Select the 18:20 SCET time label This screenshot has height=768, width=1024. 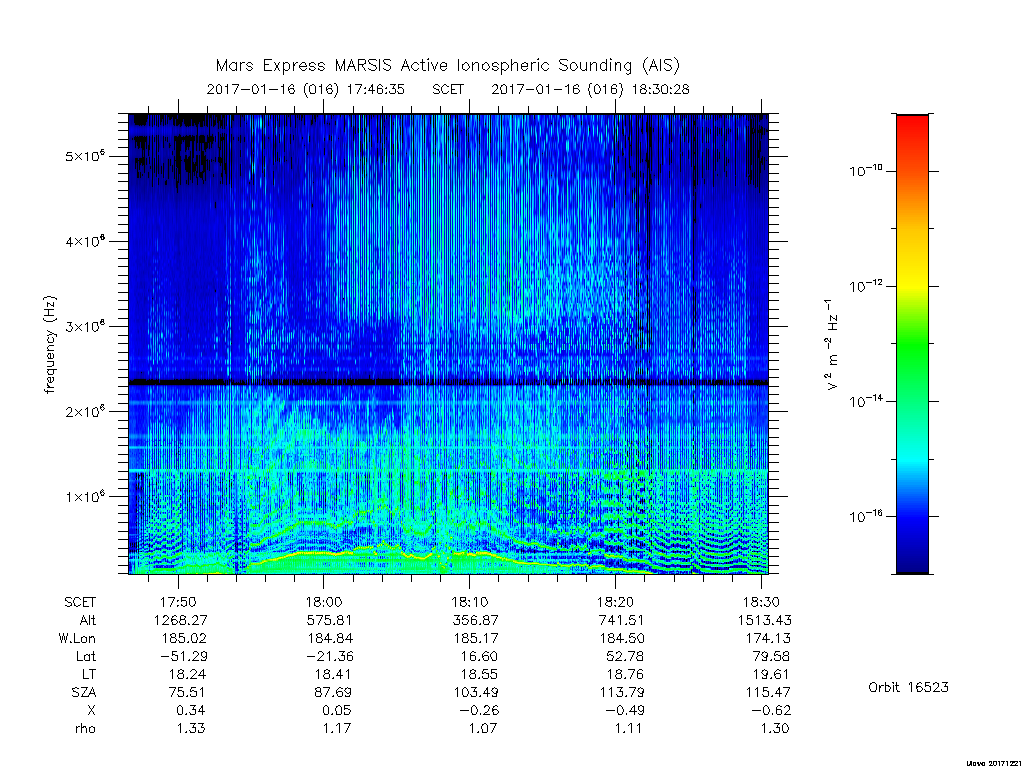[x=615, y=602]
